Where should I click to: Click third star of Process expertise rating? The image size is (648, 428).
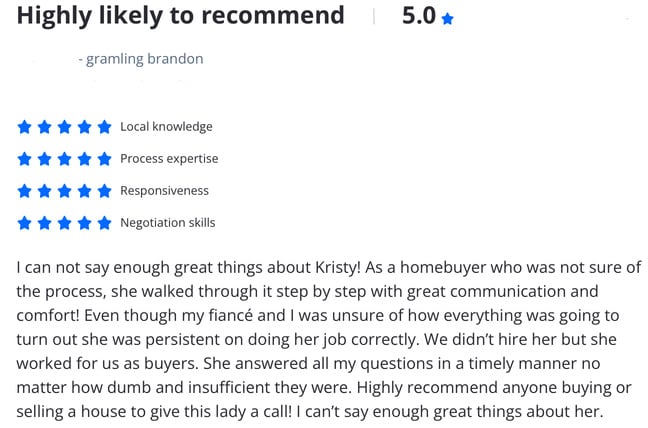(64, 159)
